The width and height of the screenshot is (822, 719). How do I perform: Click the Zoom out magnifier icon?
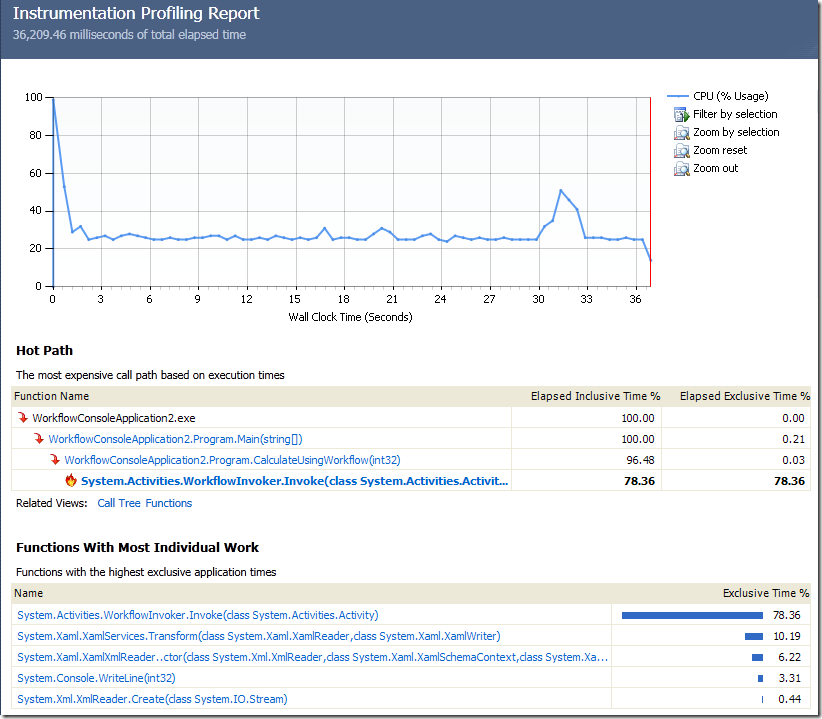[681, 169]
